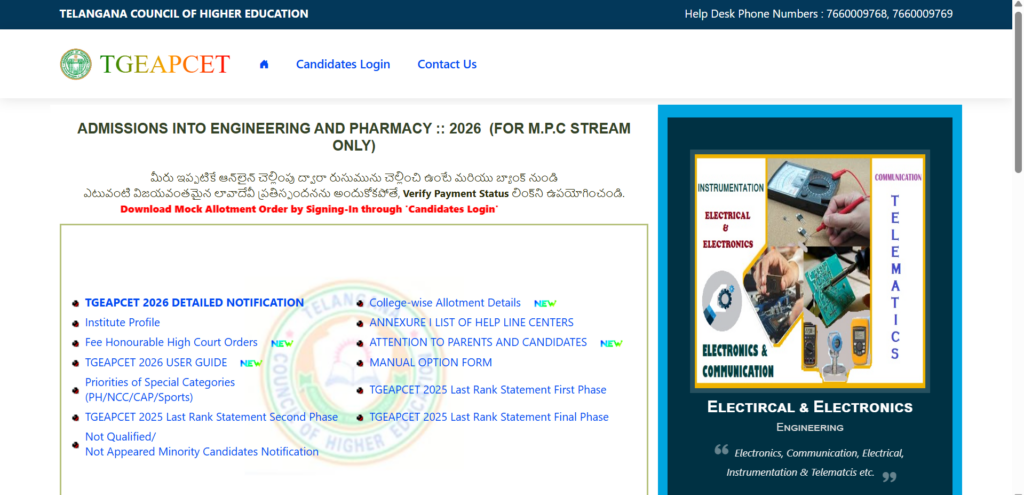Open the Candidates Login menu item
Image resolution: width=1024 pixels, height=495 pixels.
click(343, 64)
